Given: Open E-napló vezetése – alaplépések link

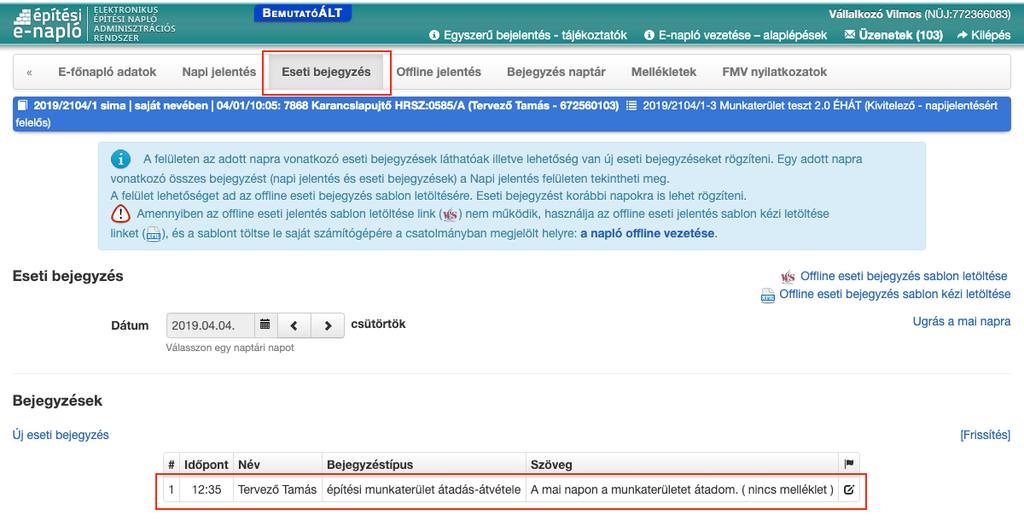Looking at the screenshot, I should 743,35.
